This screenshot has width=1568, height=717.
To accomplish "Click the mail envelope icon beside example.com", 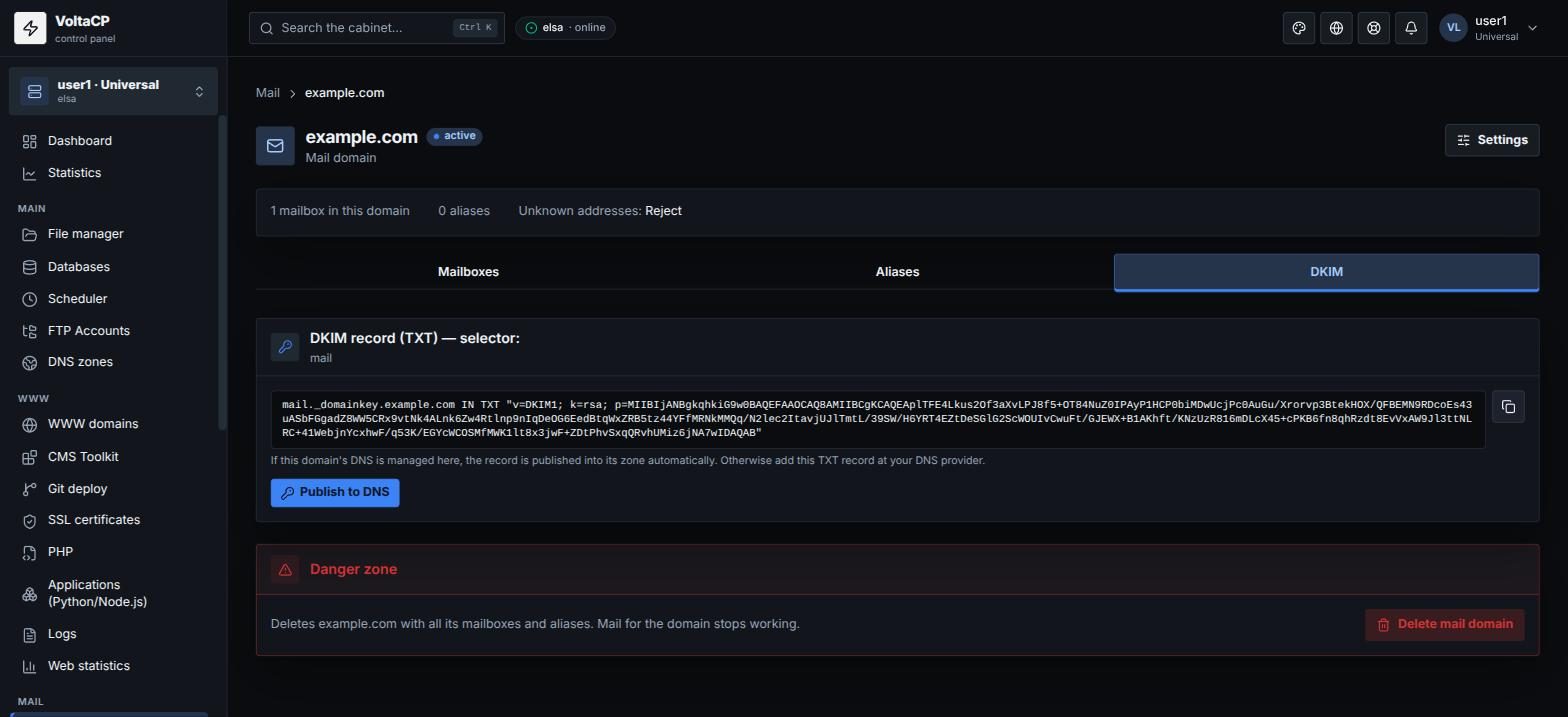I will click(275, 146).
